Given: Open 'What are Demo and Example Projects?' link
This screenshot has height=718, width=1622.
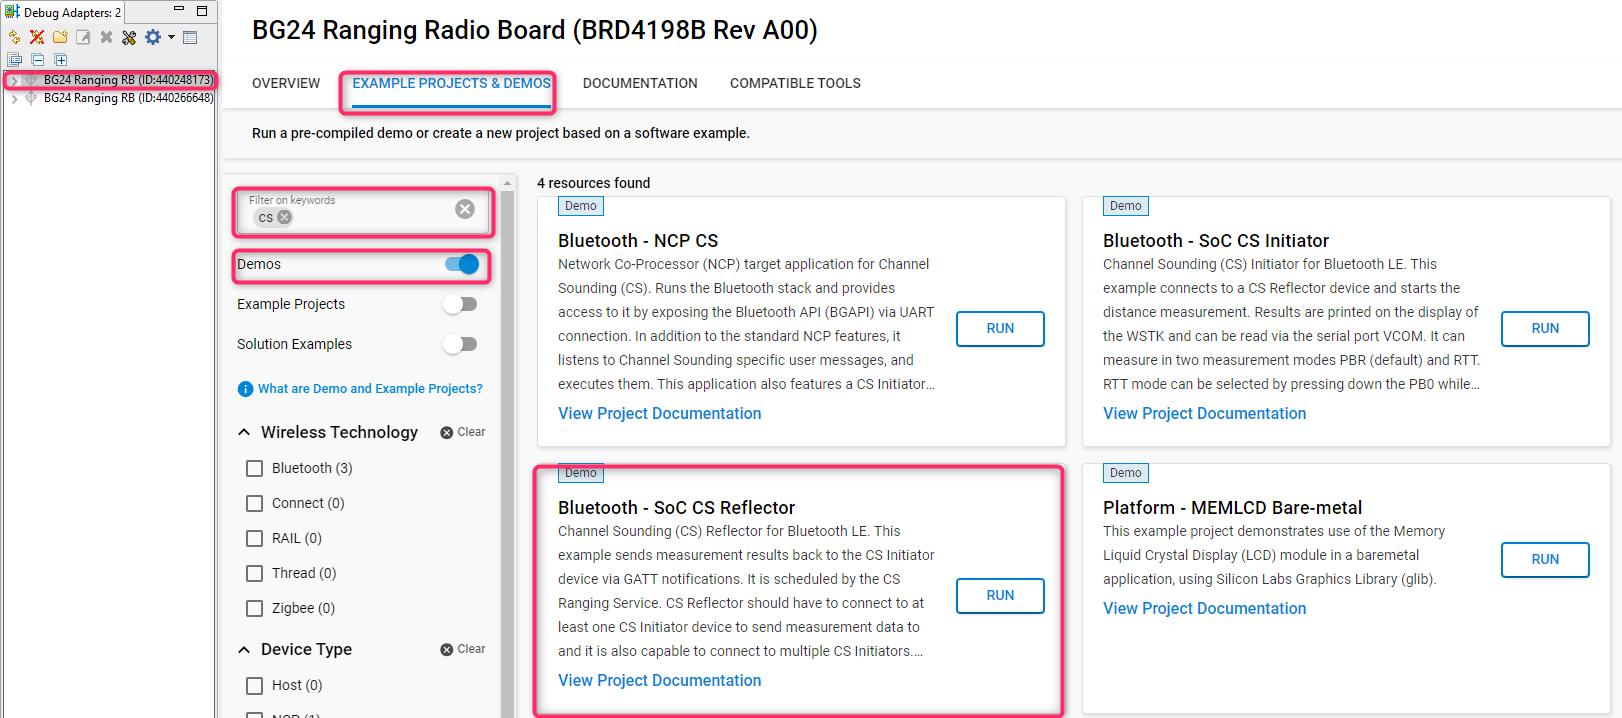Looking at the screenshot, I should pos(370,389).
